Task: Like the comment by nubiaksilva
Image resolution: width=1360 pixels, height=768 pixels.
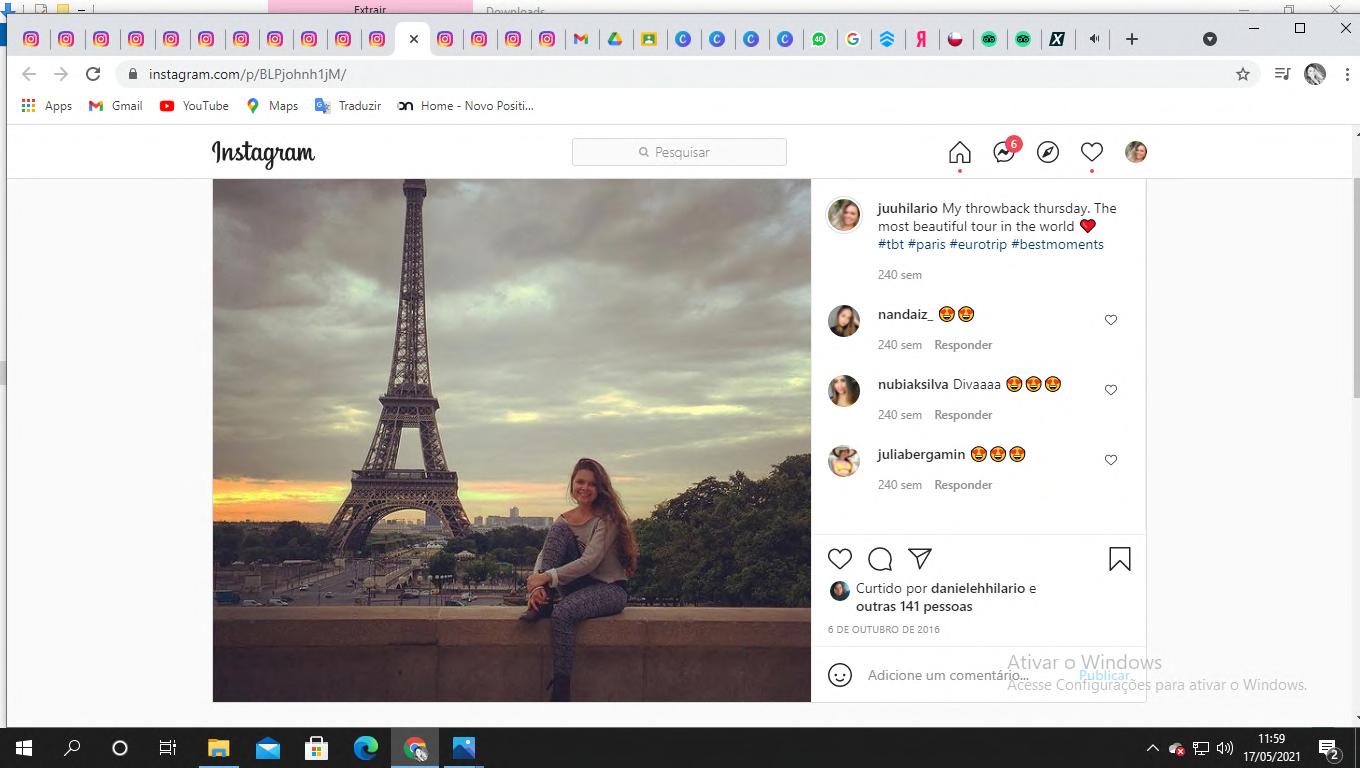Action: [x=1111, y=390]
